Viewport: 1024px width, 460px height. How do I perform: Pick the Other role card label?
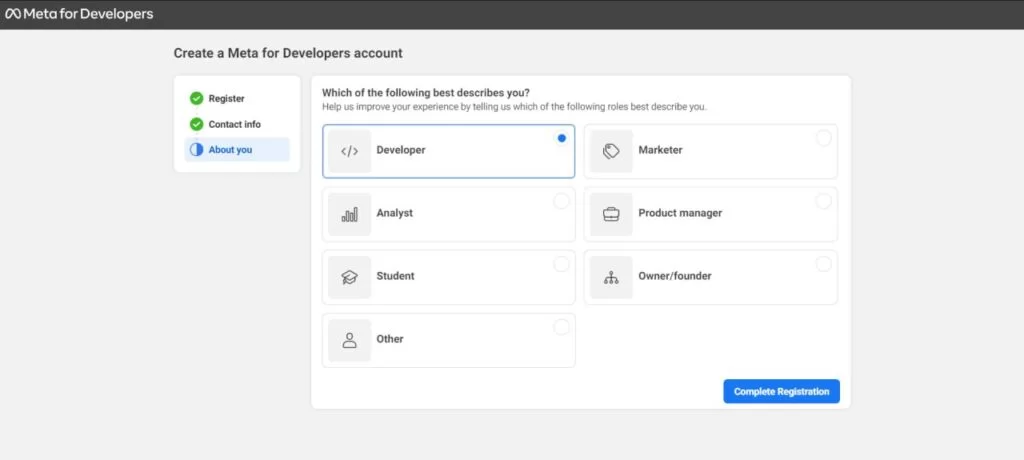click(390, 339)
